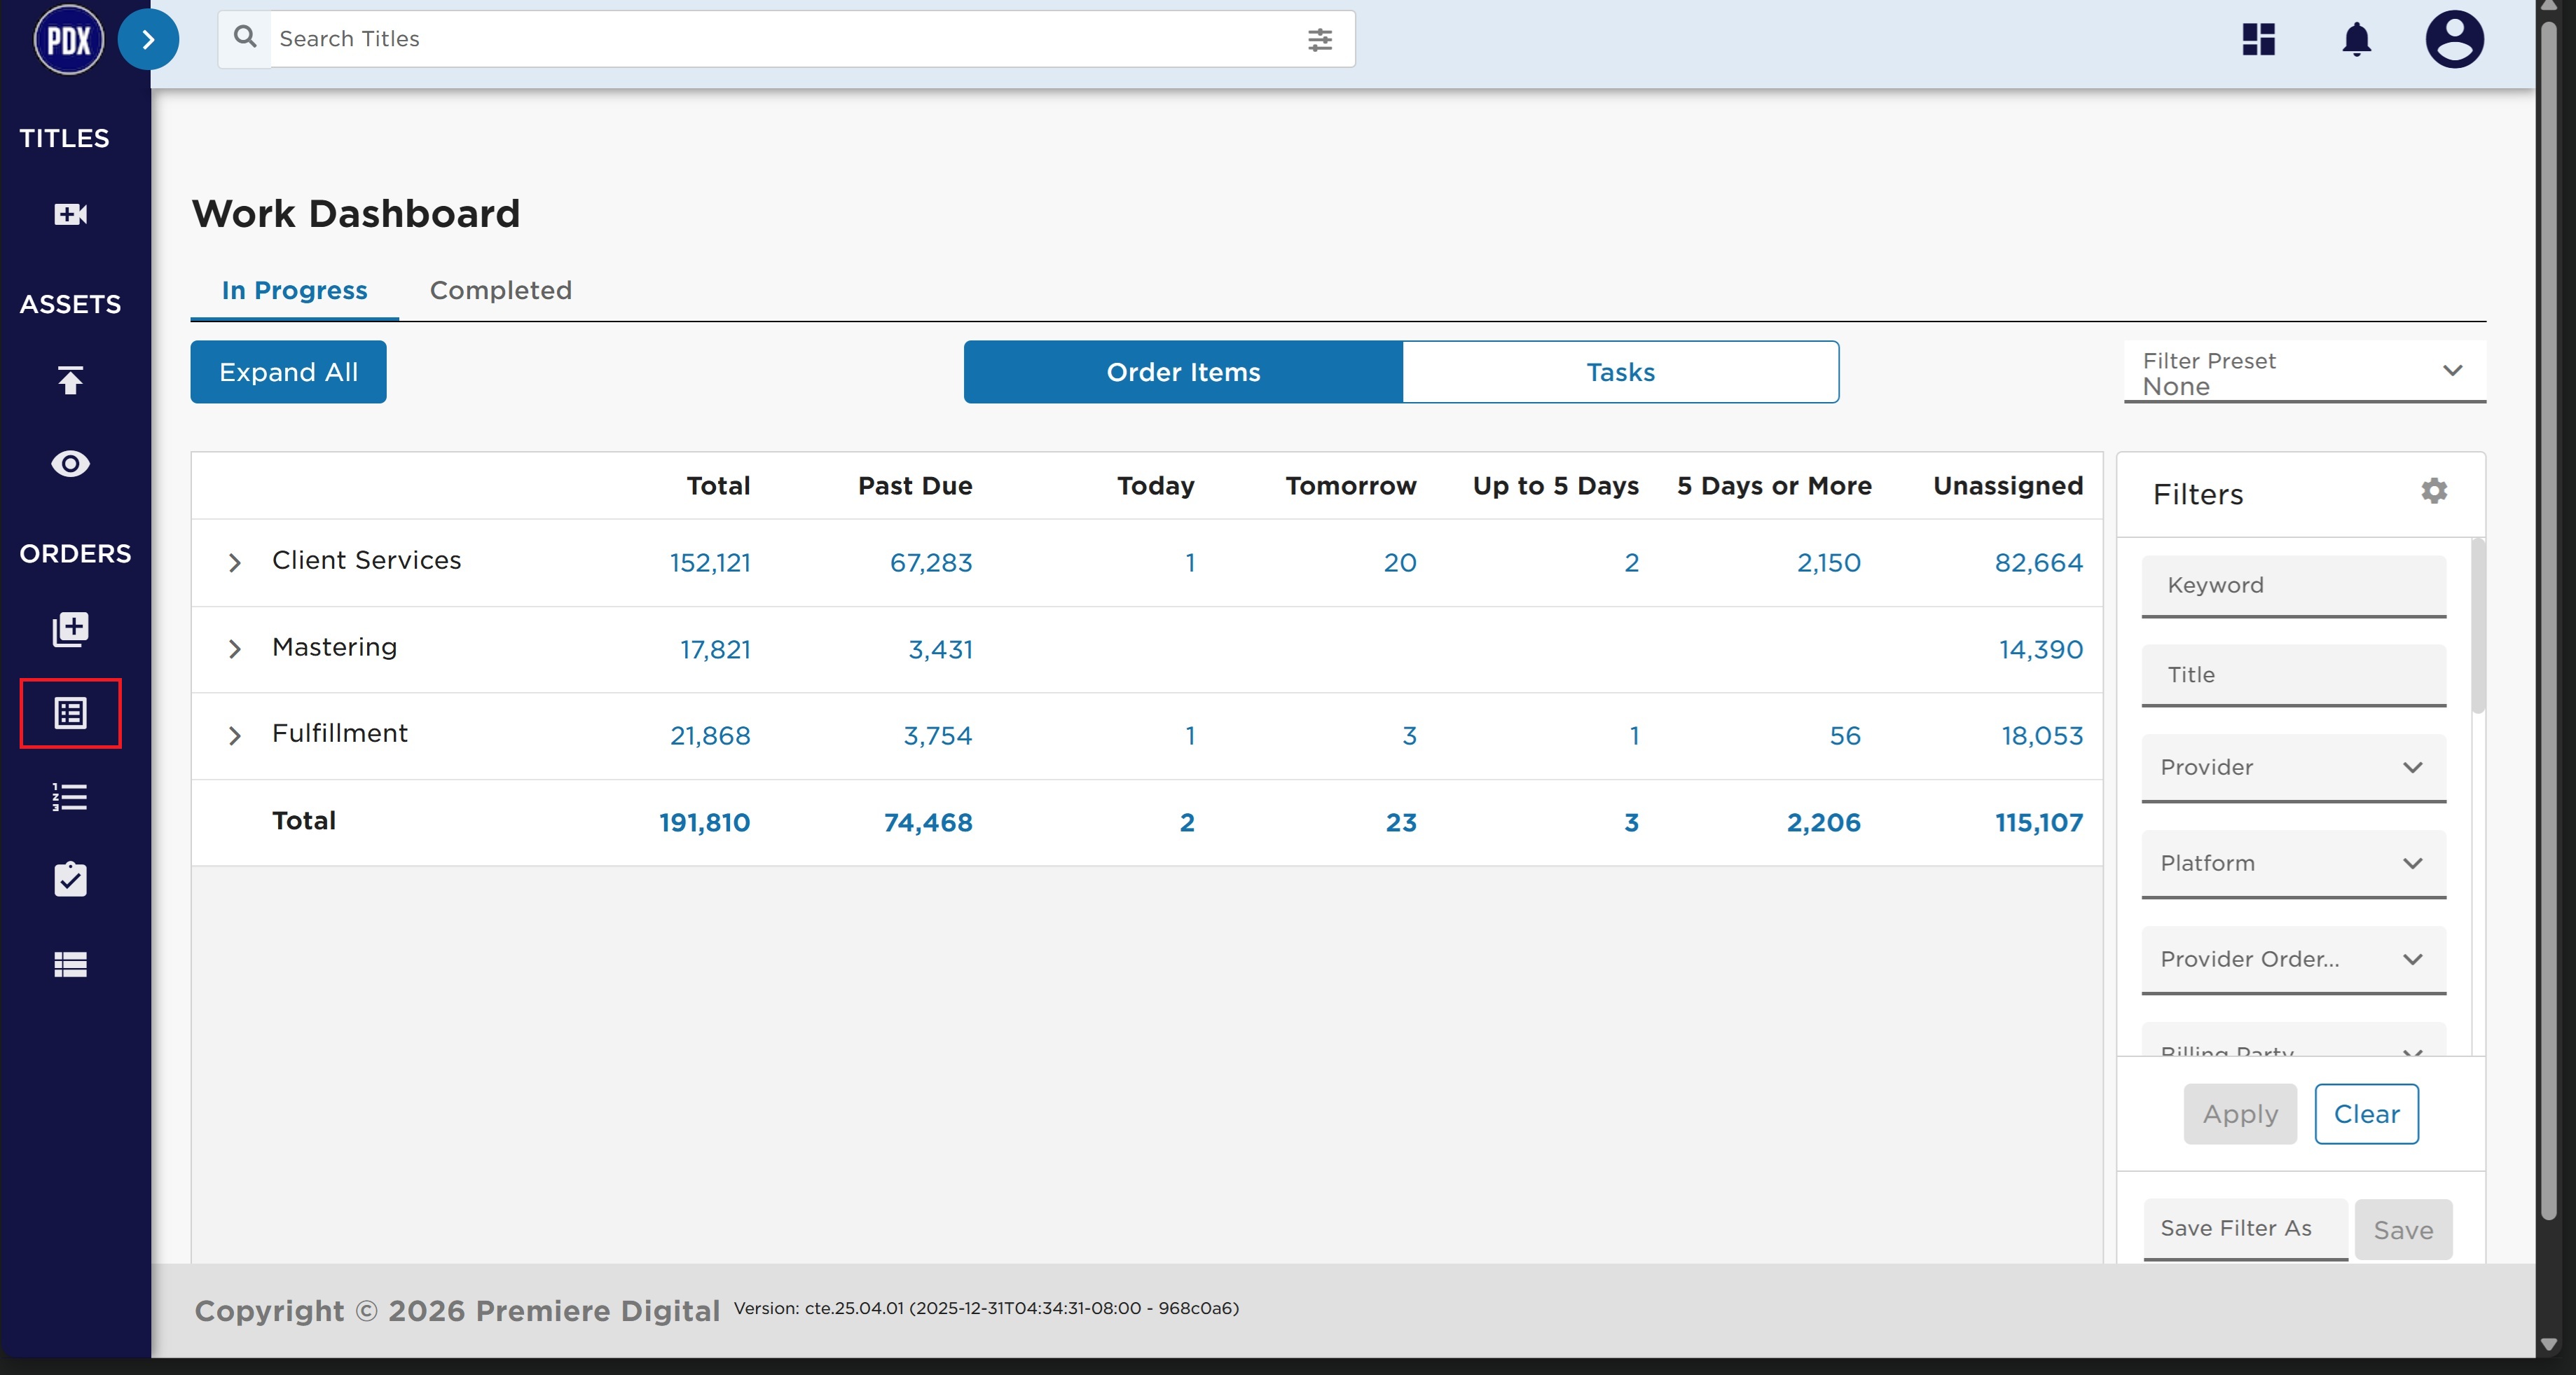This screenshot has height=1375, width=2576.
Task: Open the Provider Order filter dropdown
Action: point(2293,960)
